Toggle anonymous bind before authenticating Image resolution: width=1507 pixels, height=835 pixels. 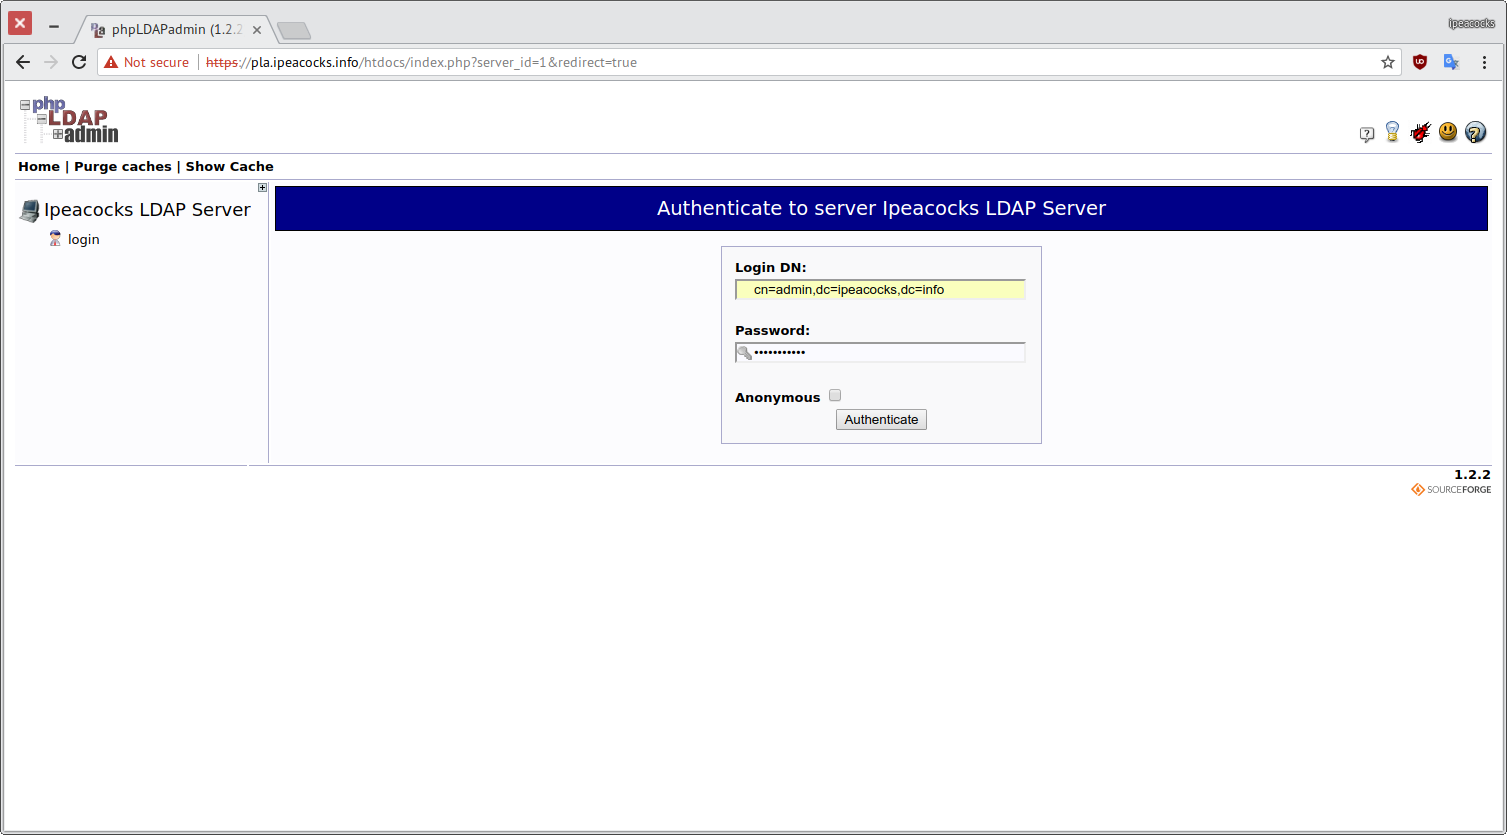tap(835, 395)
